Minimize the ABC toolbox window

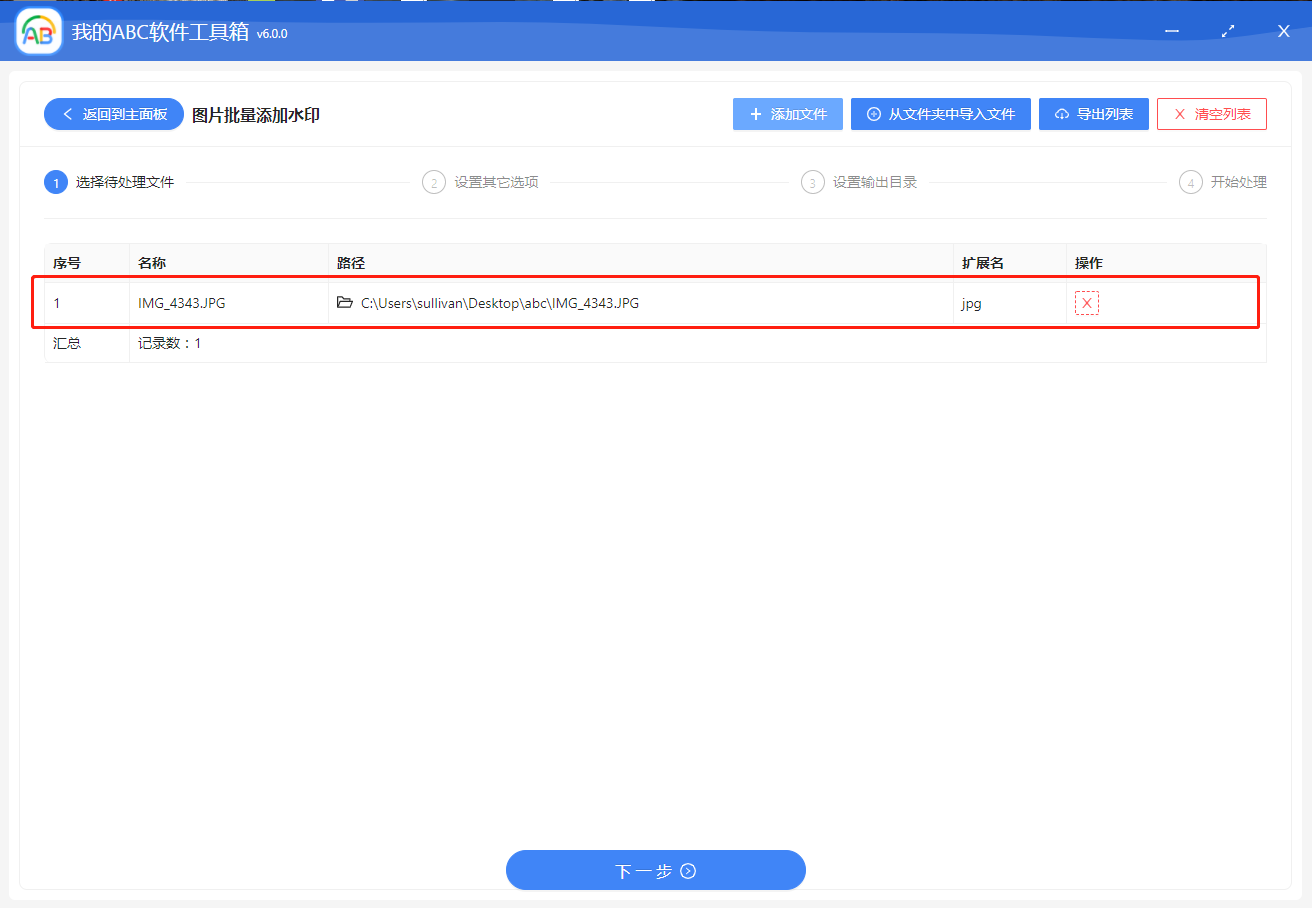1172,32
